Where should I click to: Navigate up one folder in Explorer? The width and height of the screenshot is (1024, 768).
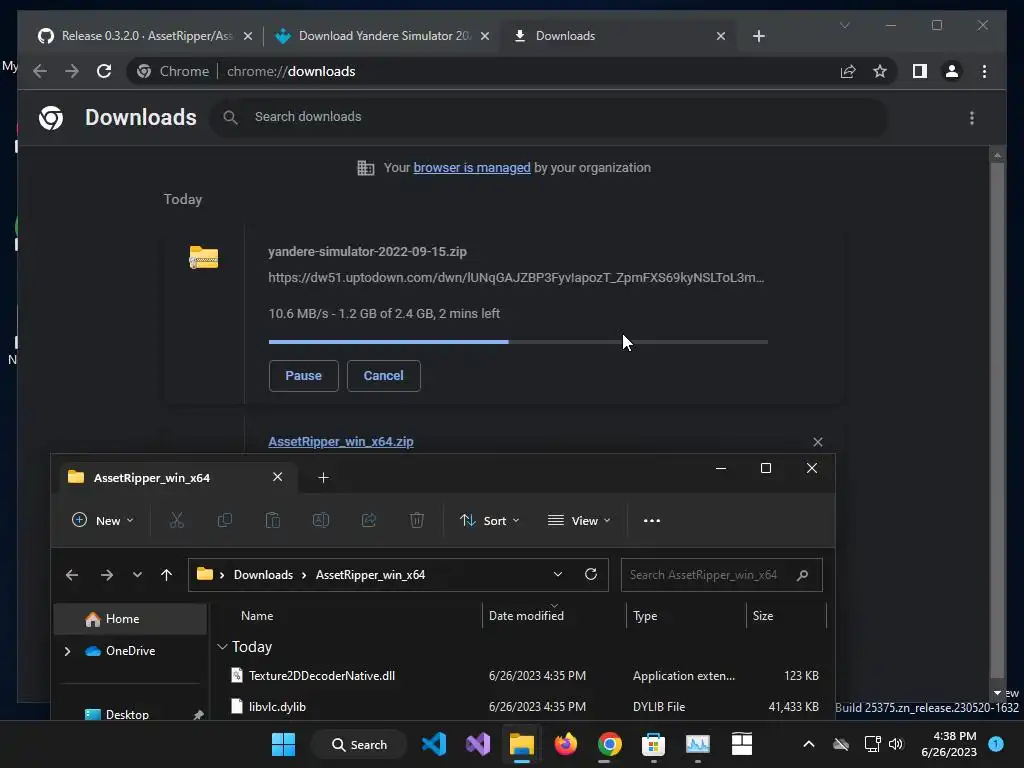coord(167,575)
